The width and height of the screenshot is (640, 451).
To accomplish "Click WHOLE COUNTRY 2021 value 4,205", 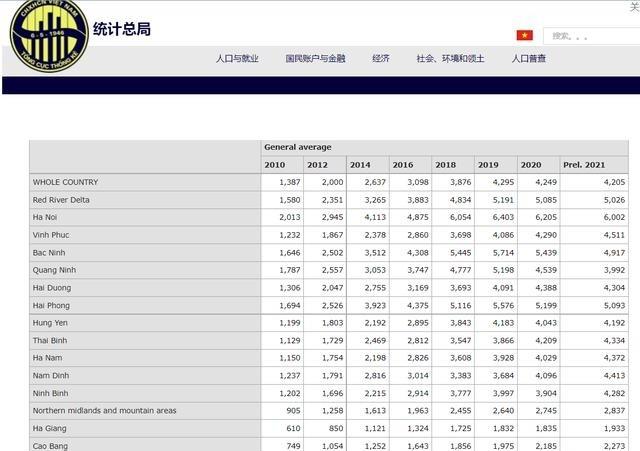I will (614, 182).
